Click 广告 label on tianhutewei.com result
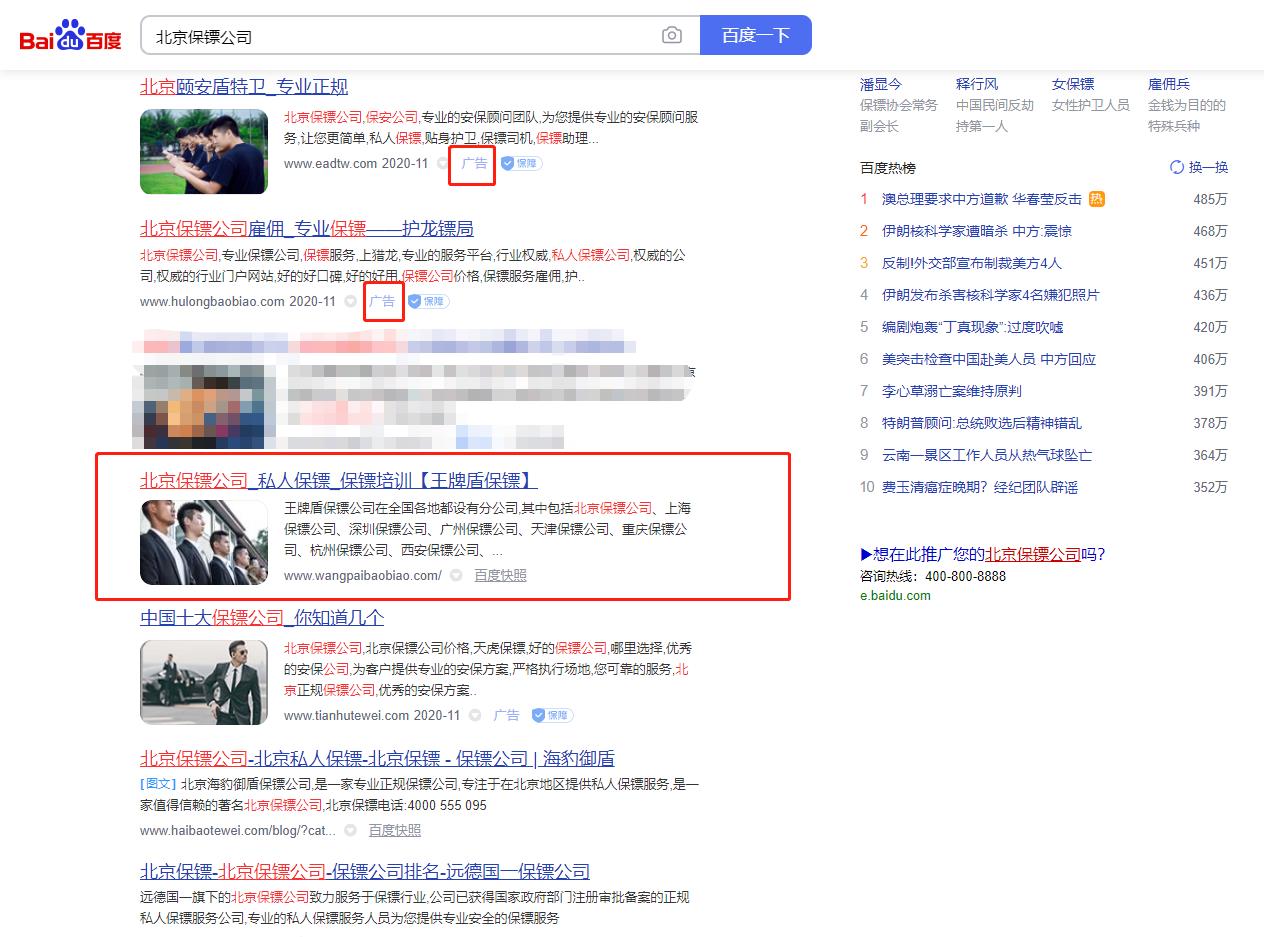 point(507,715)
